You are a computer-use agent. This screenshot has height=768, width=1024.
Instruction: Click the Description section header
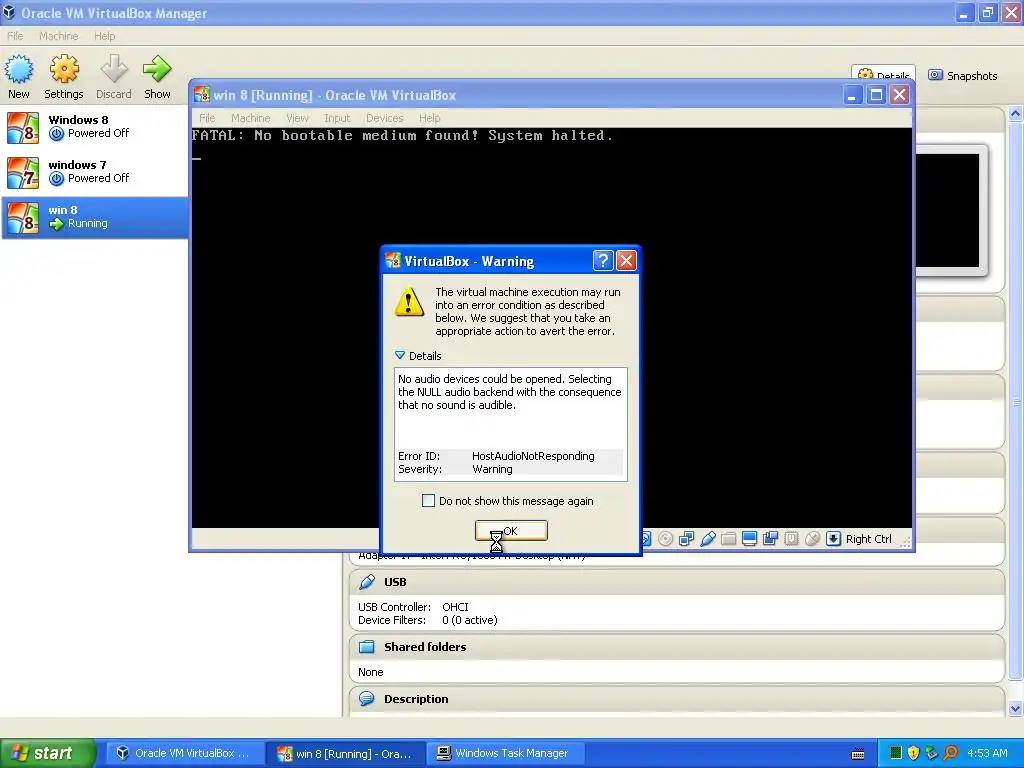click(x=677, y=699)
